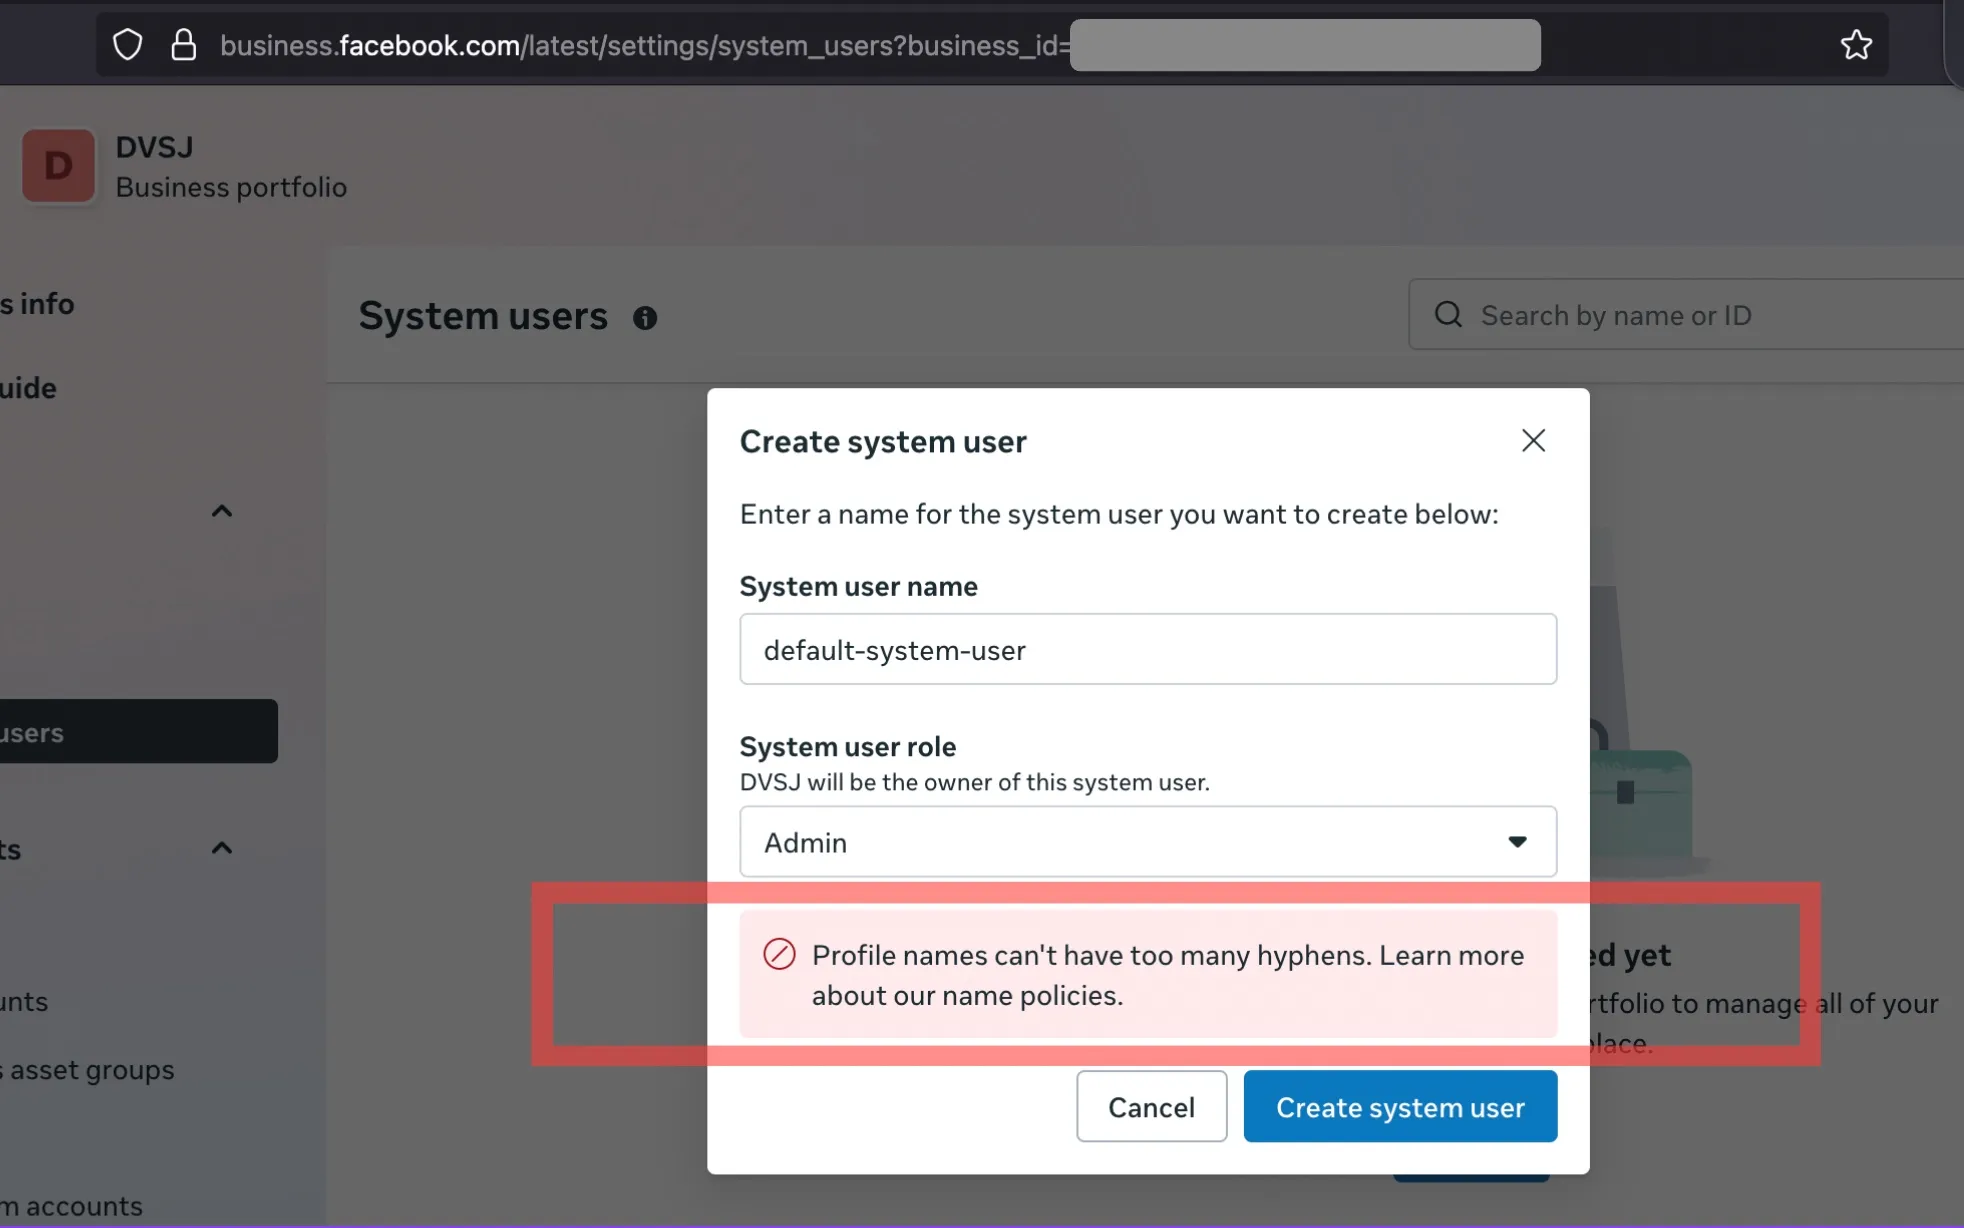
Task: Collapse the upper sidebar section chevron
Action: coord(222,511)
